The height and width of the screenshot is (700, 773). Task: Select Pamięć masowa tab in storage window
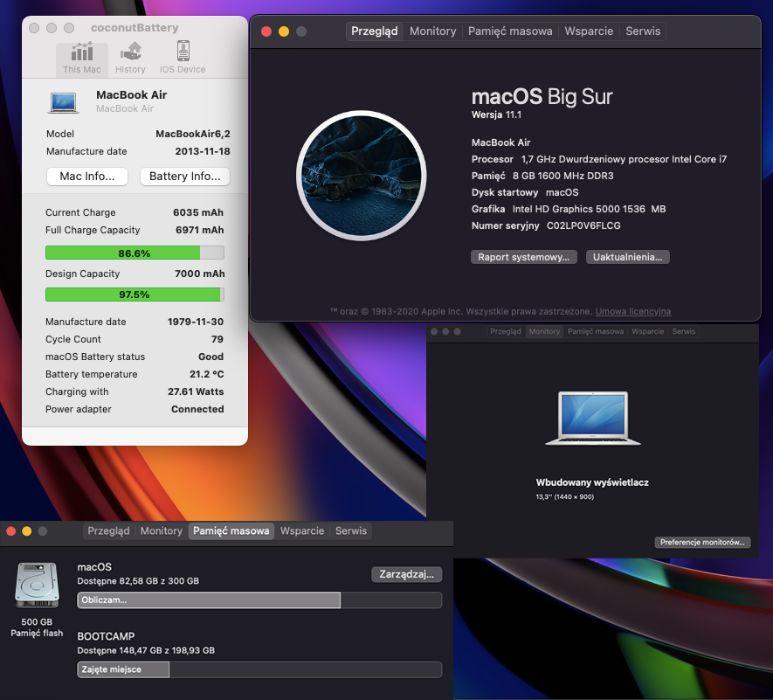(x=231, y=531)
